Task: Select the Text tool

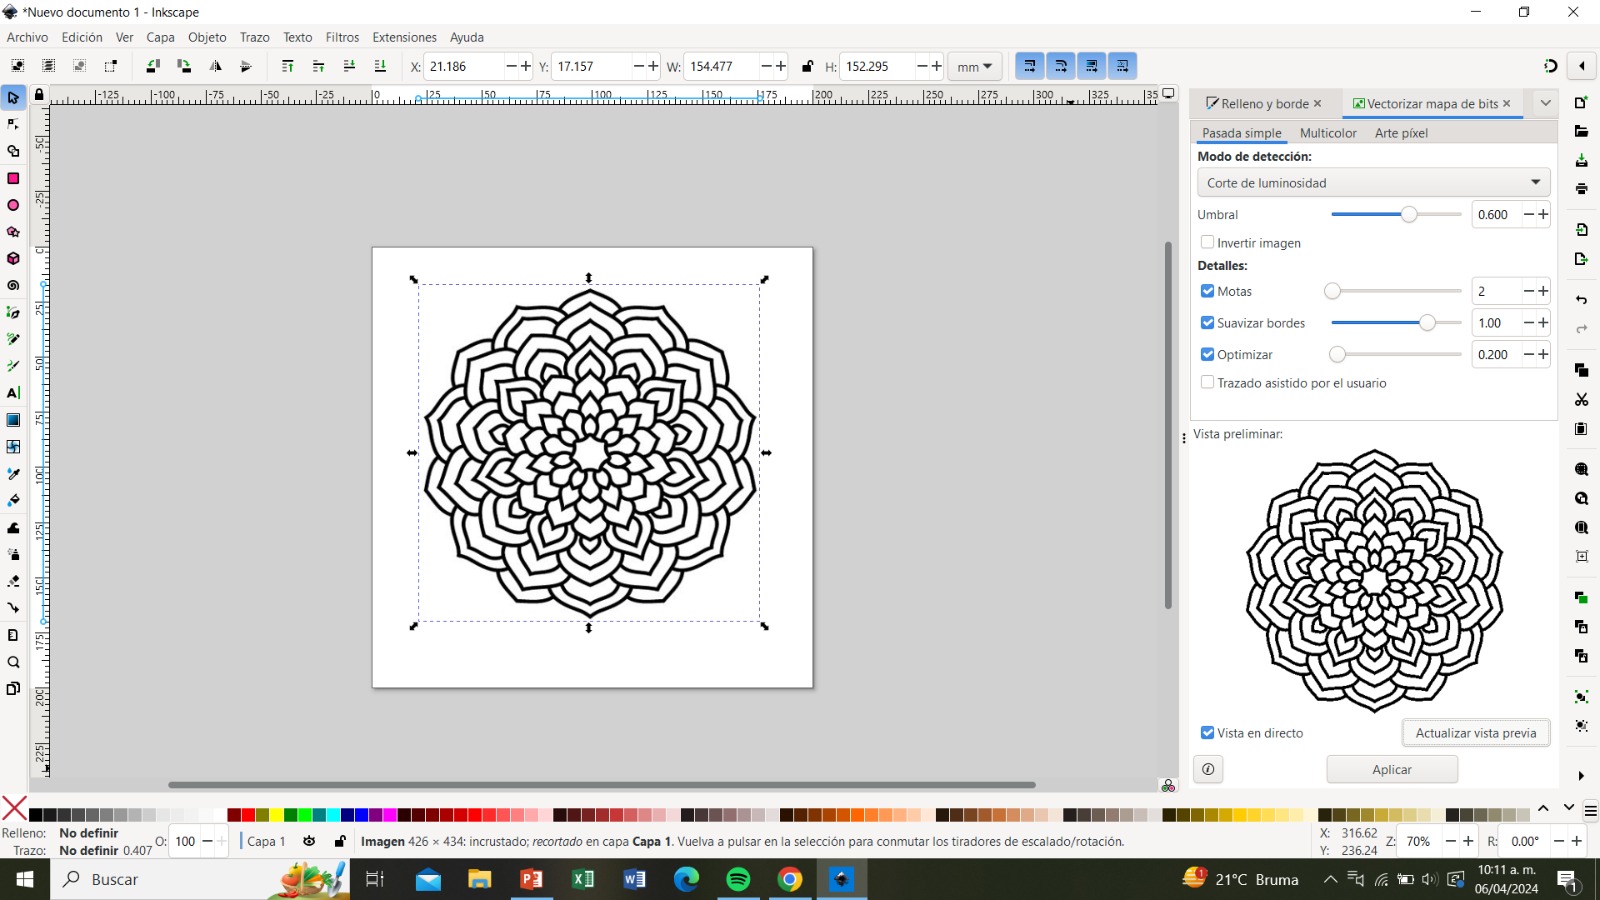Action: click(x=13, y=393)
